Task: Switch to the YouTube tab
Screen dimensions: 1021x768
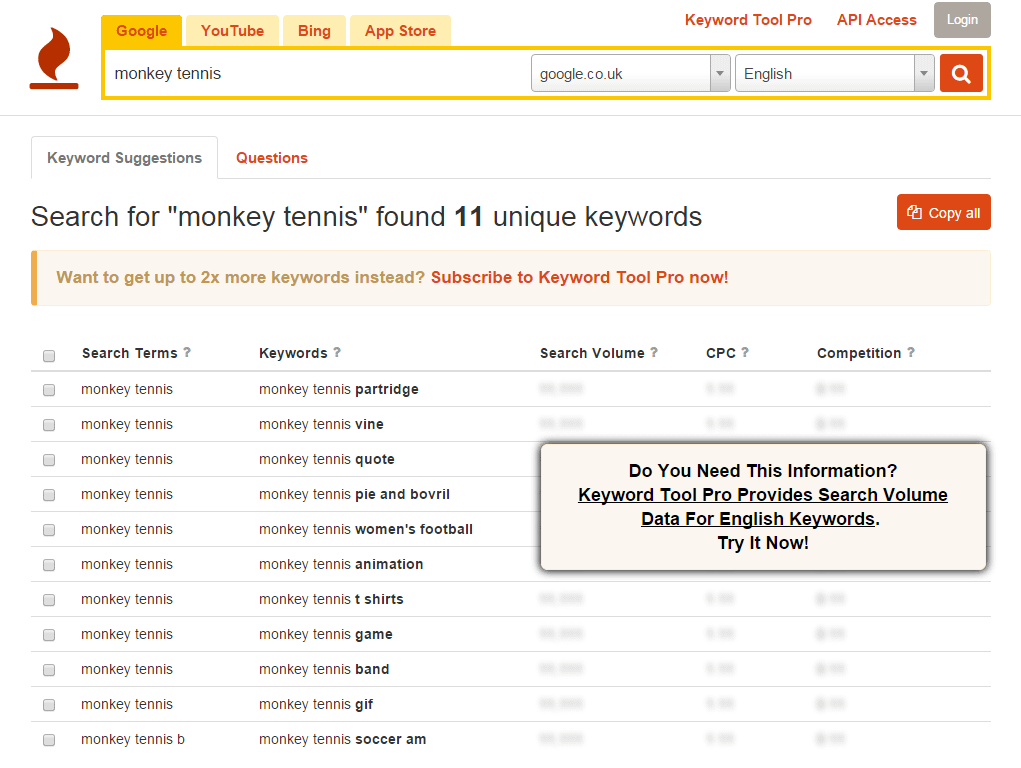Action: click(x=232, y=31)
